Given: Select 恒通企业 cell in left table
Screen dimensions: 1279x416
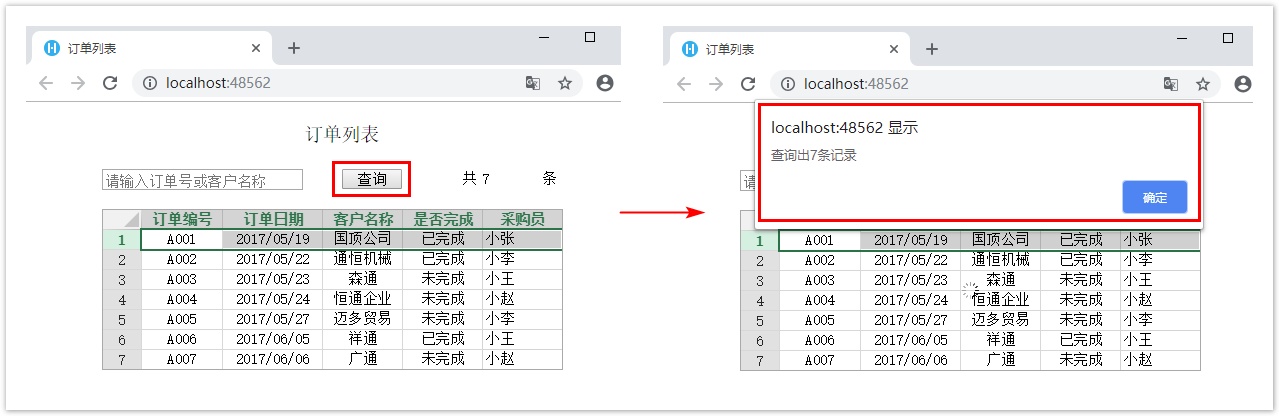Looking at the screenshot, I should click(x=363, y=299).
